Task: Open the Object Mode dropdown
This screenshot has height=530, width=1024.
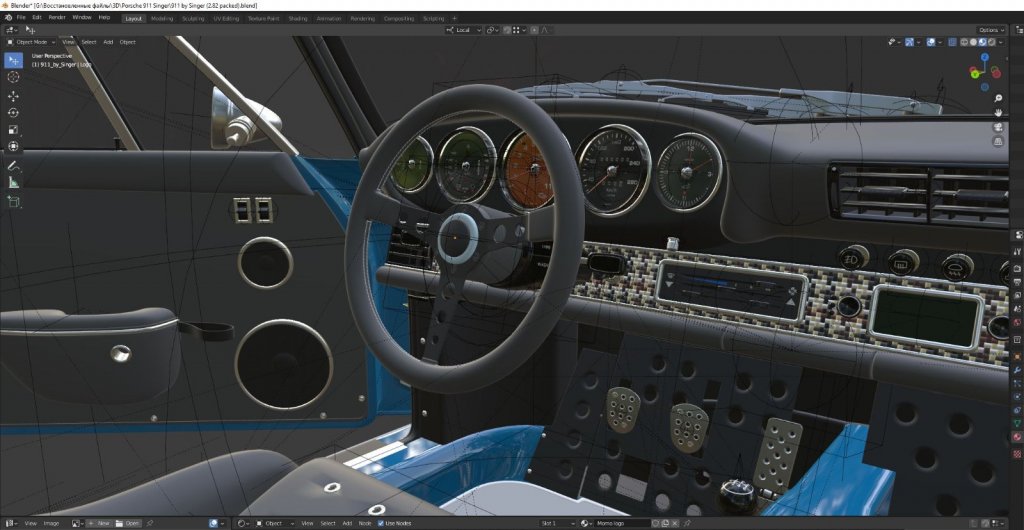Action: 30,42
